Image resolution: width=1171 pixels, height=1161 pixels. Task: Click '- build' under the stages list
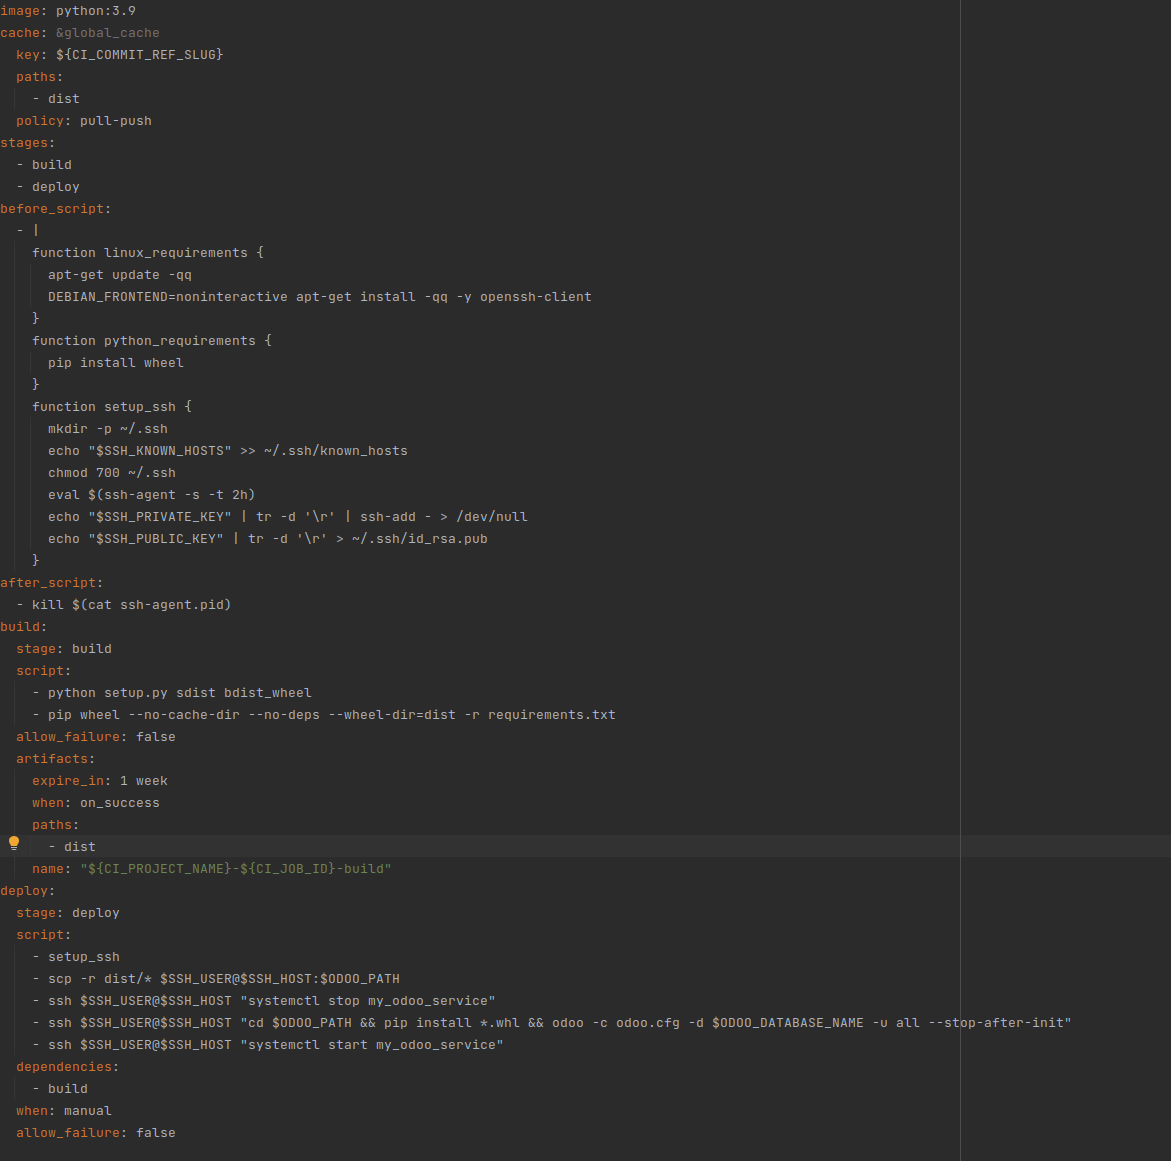44,165
